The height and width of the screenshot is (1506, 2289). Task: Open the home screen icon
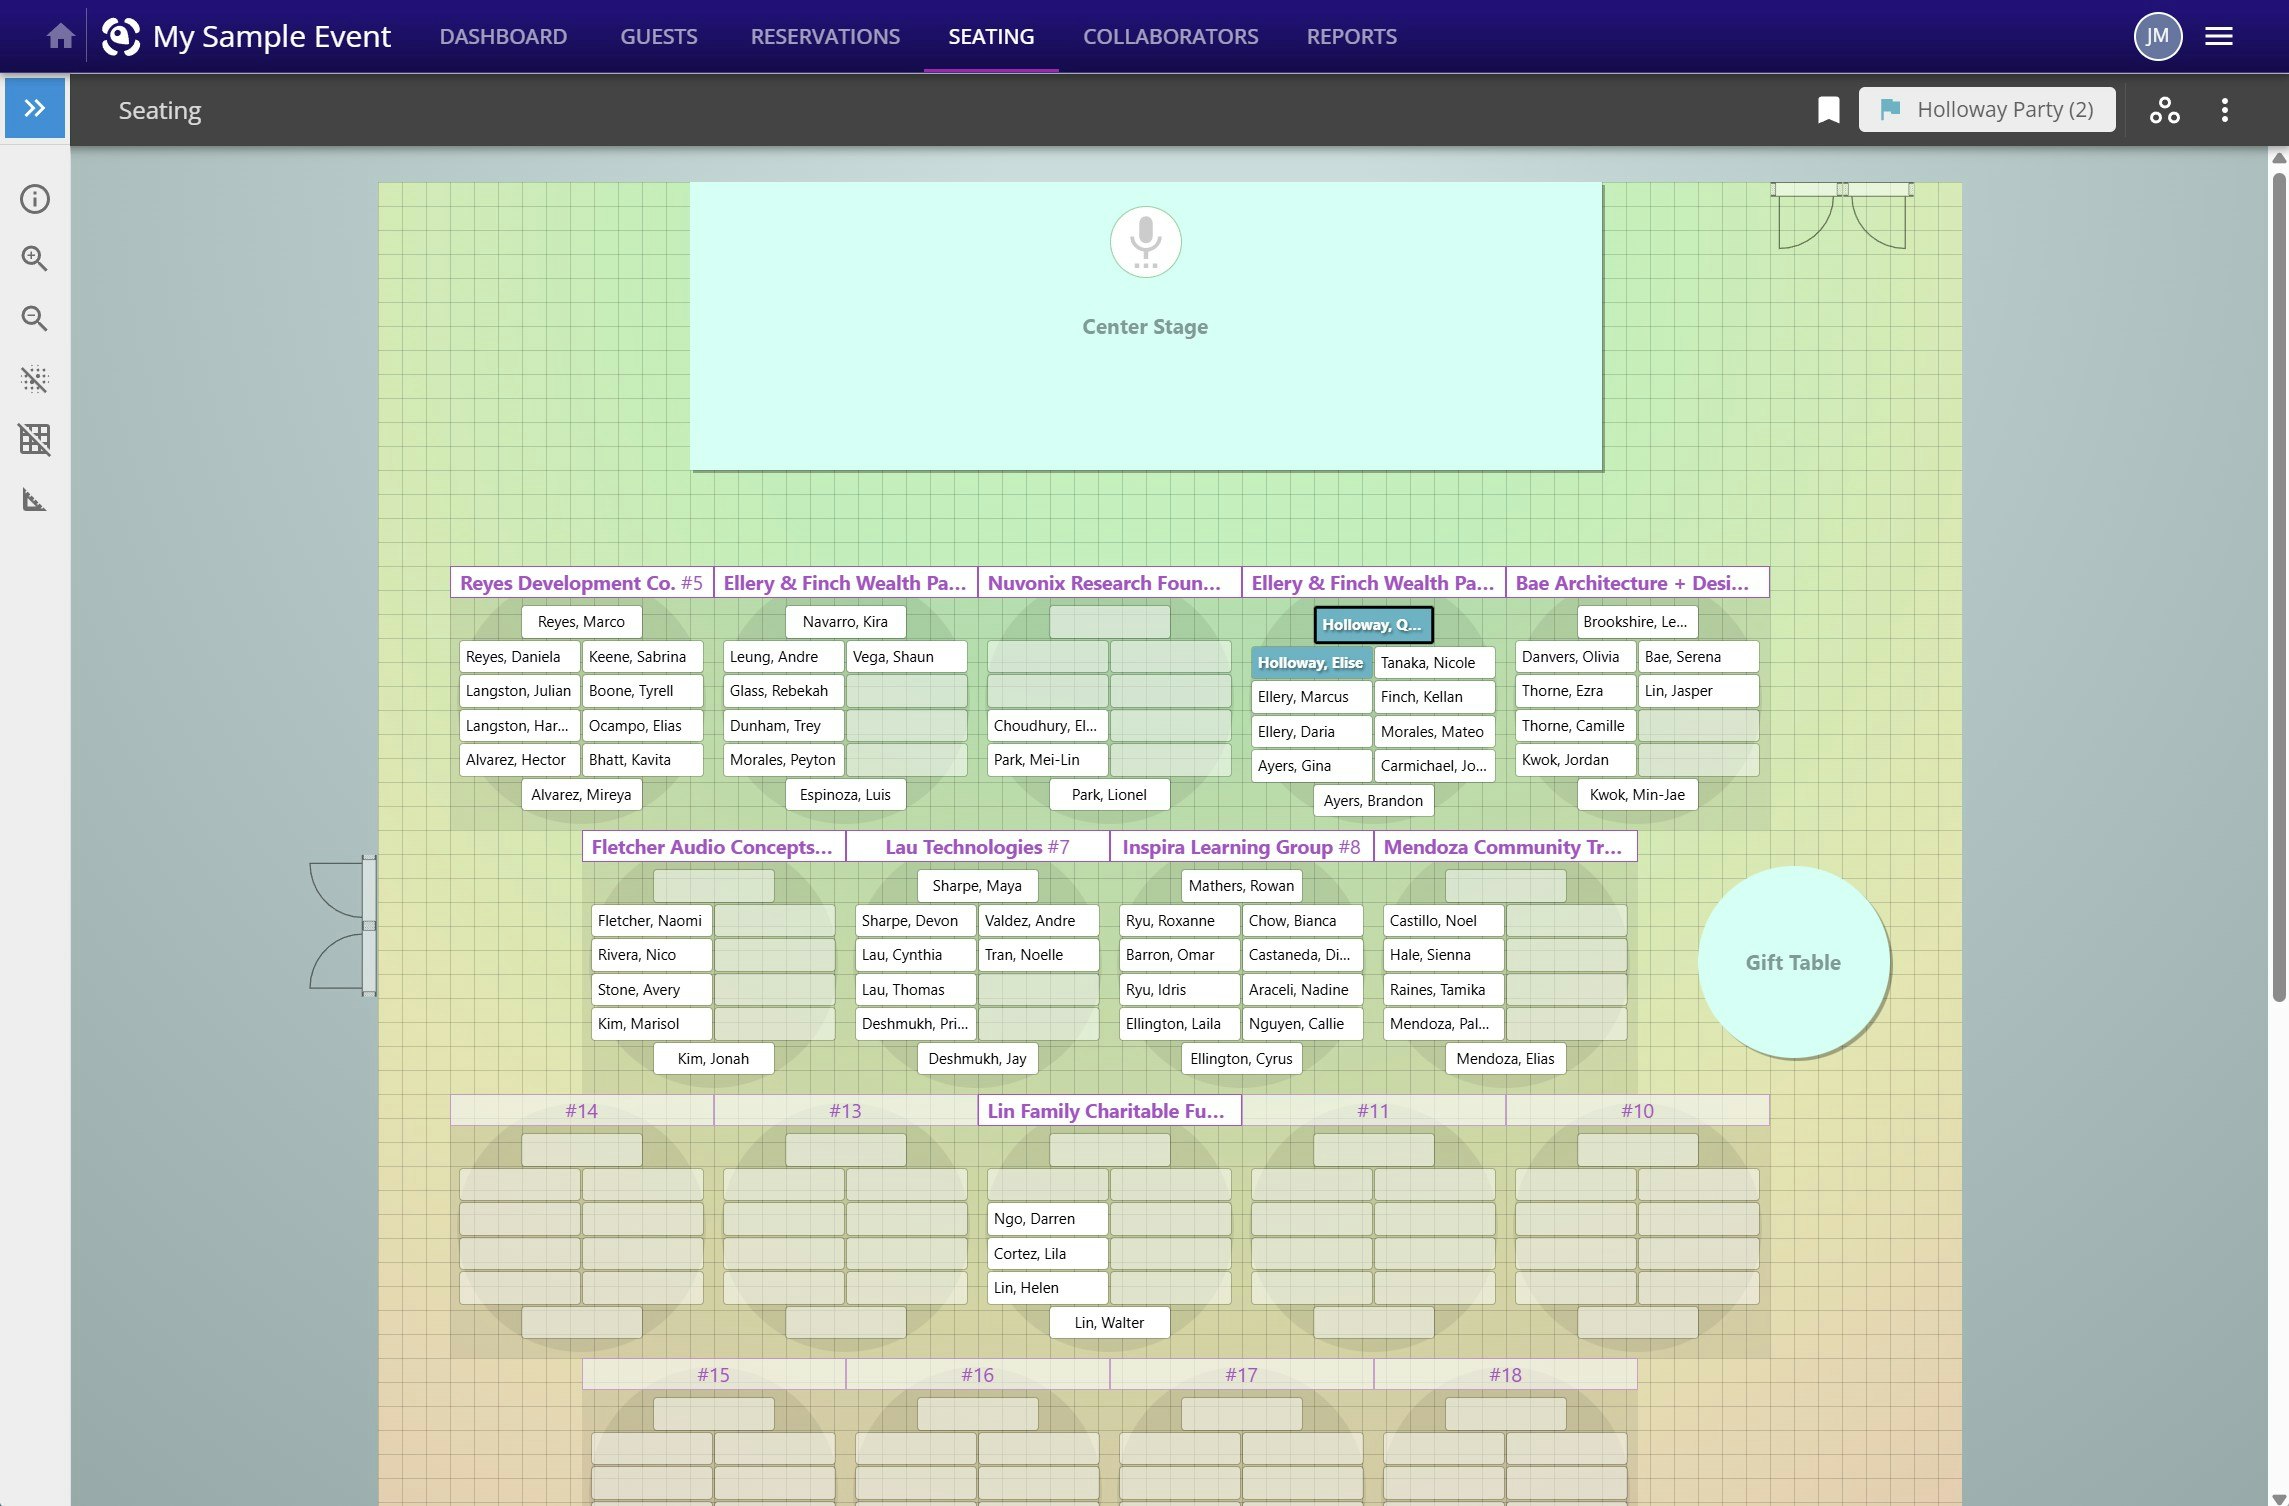[59, 36]
